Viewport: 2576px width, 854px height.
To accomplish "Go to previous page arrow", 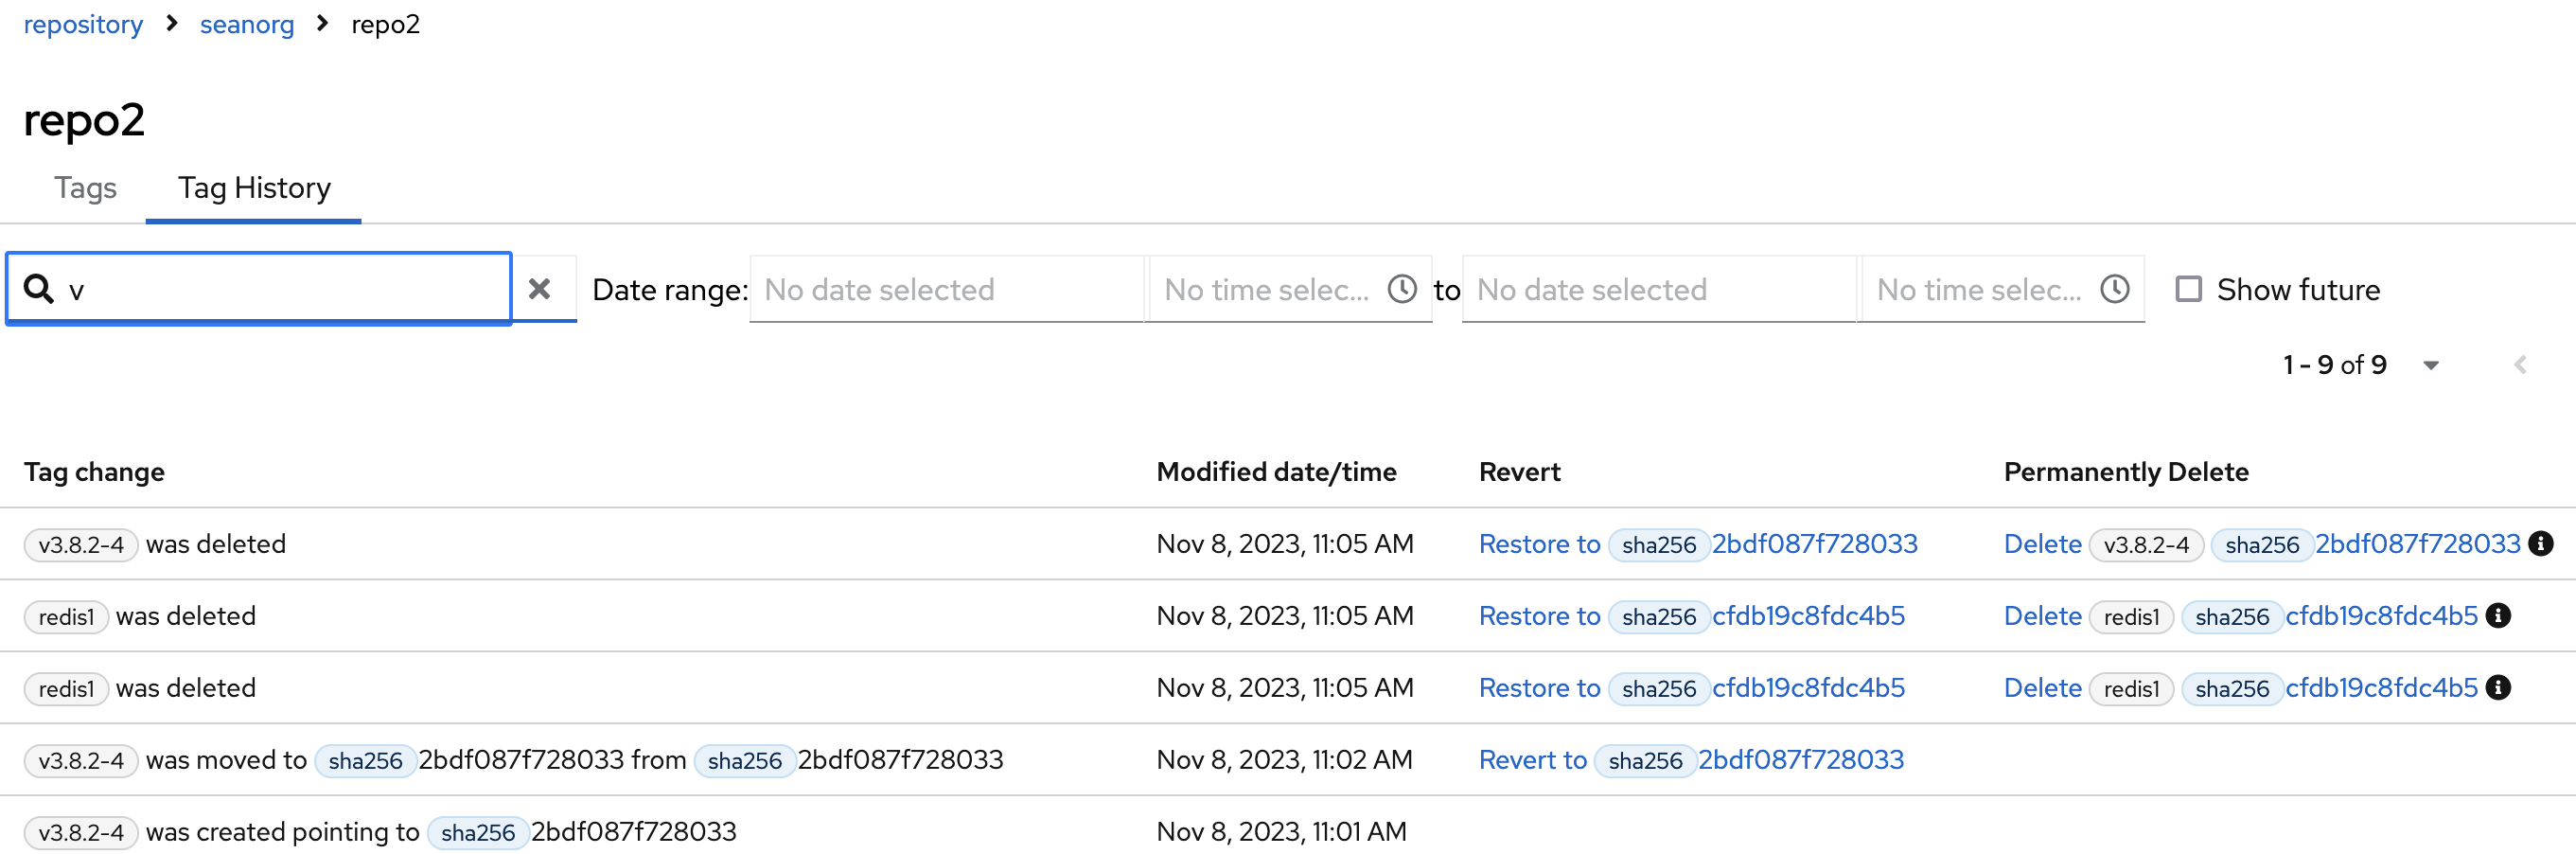I will click(x=2520, y=365).
